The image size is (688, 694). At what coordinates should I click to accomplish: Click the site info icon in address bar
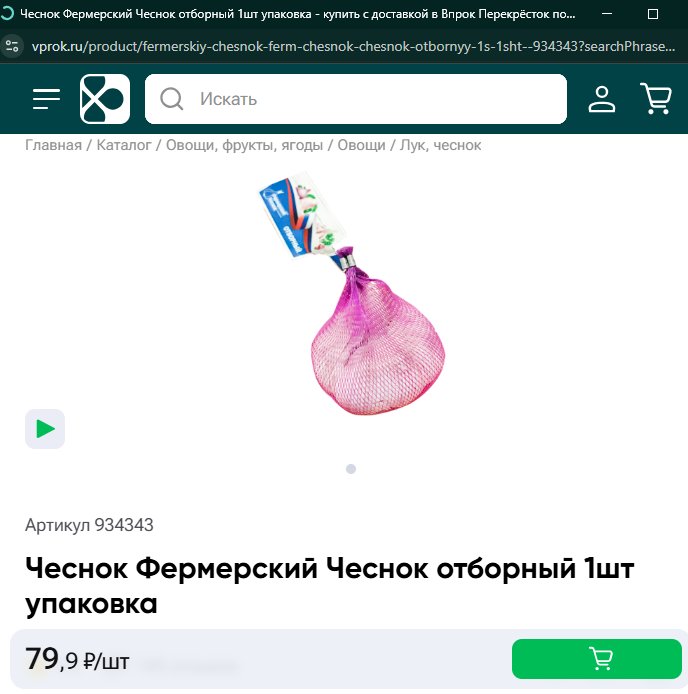[12, 46]
